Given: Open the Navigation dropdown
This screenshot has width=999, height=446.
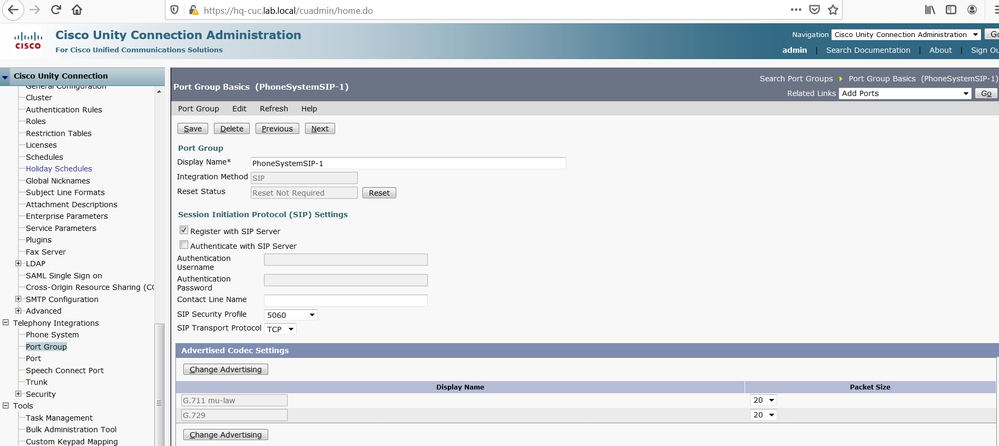Looking at the screenshot, I should [x=906, y=35].
